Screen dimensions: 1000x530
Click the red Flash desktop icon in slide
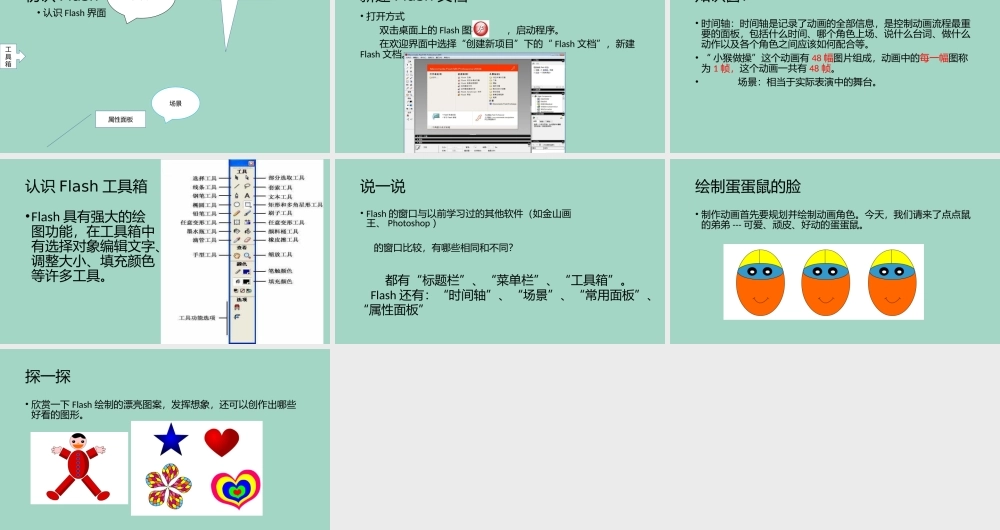click(481, 29)
